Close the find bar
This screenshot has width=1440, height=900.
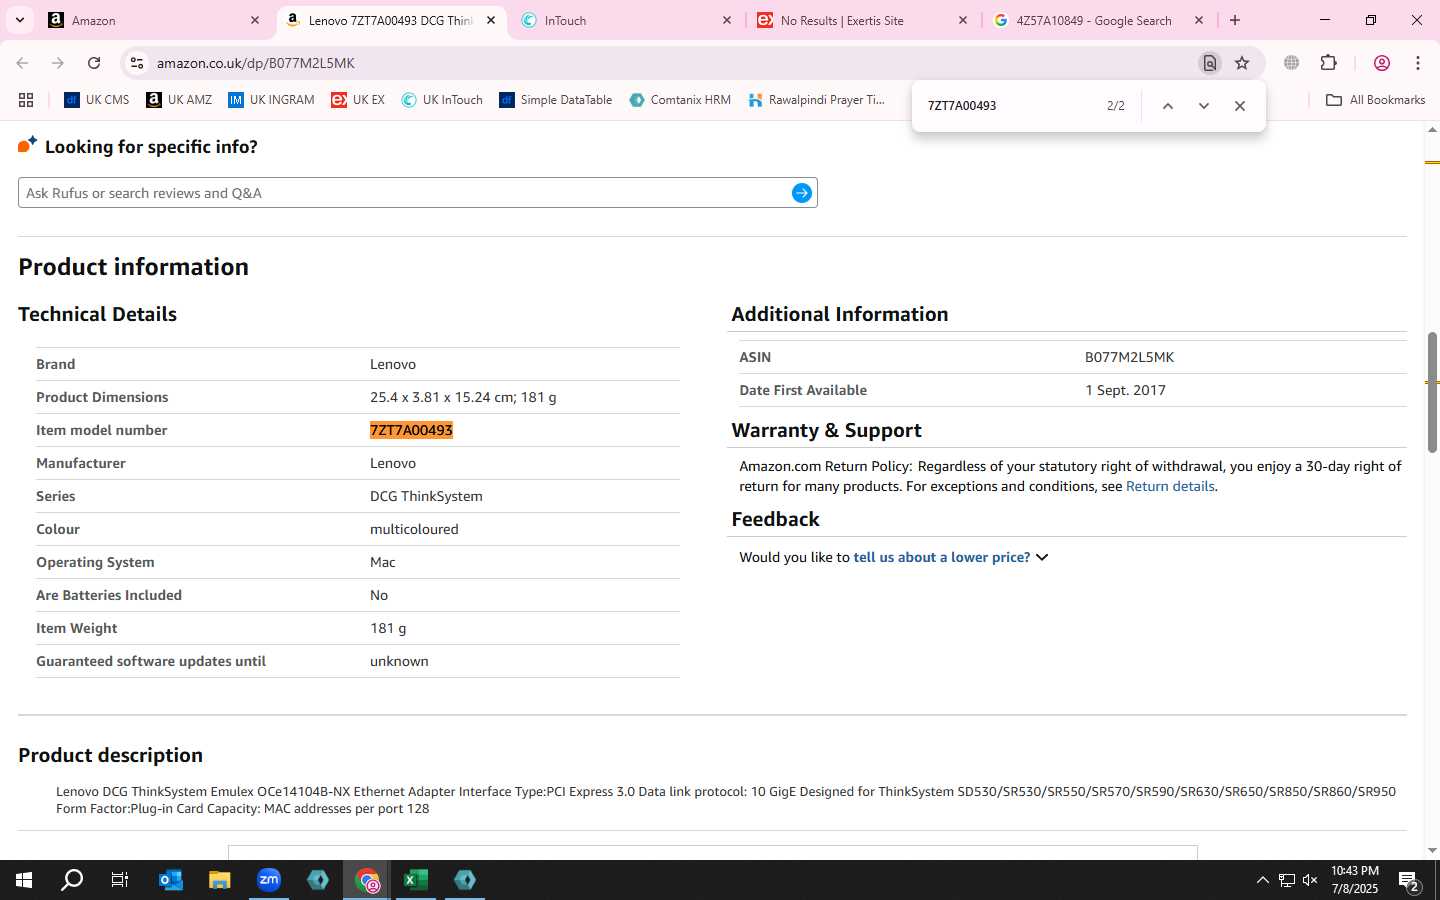tap(1240, 106)
